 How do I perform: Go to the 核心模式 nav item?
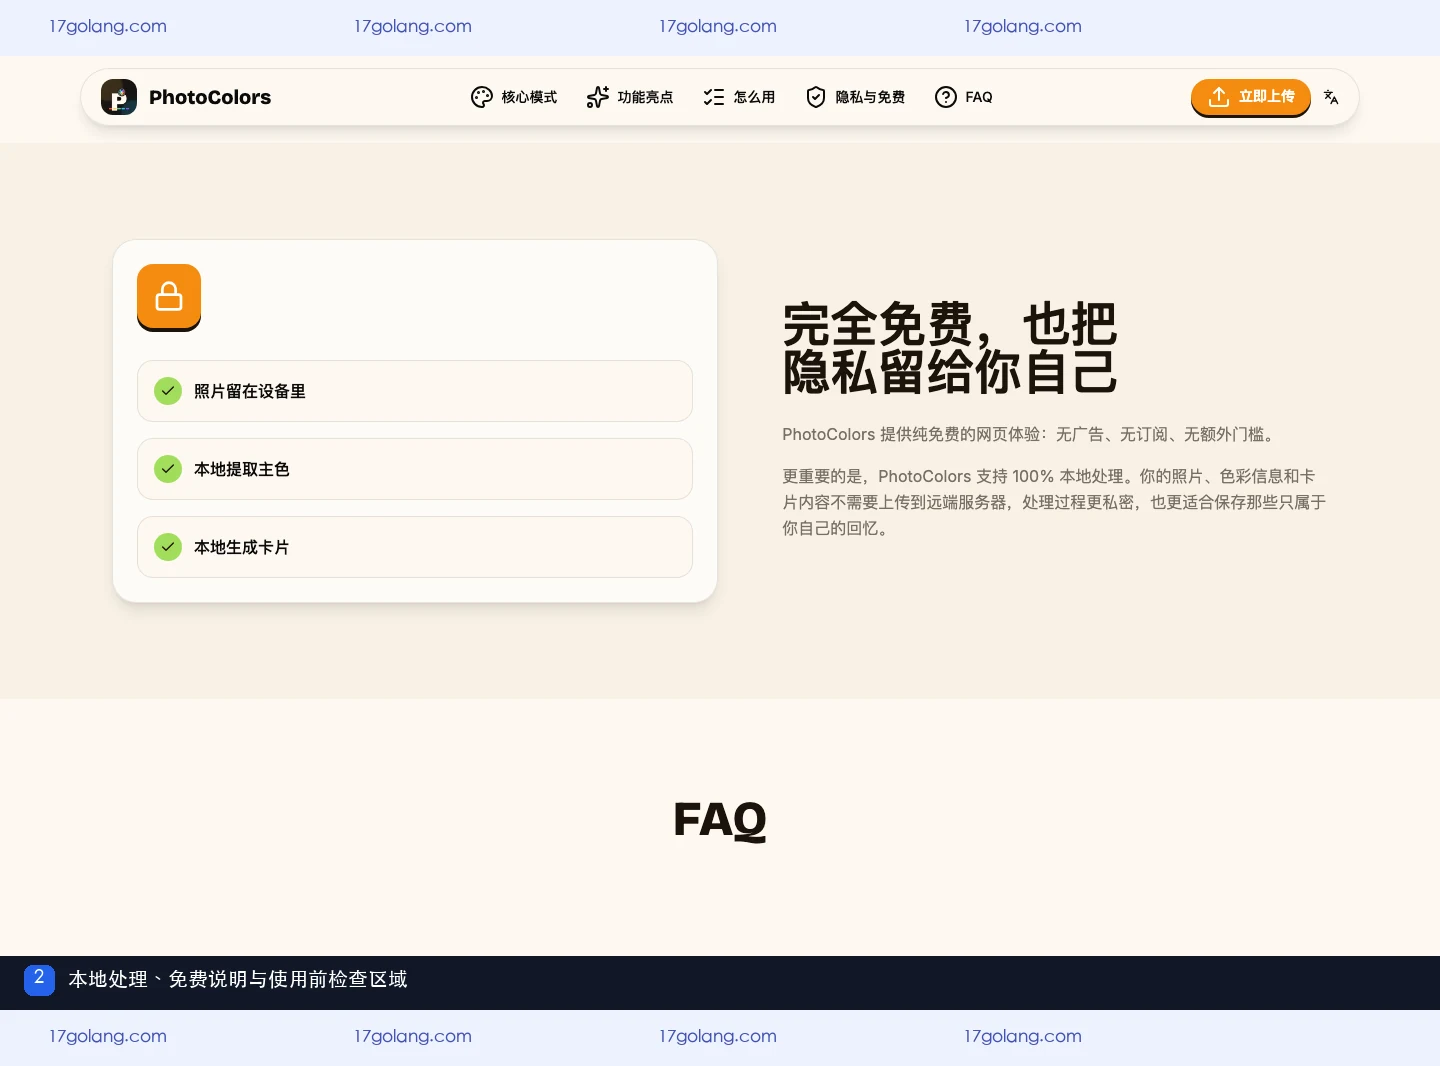point(514,97)
